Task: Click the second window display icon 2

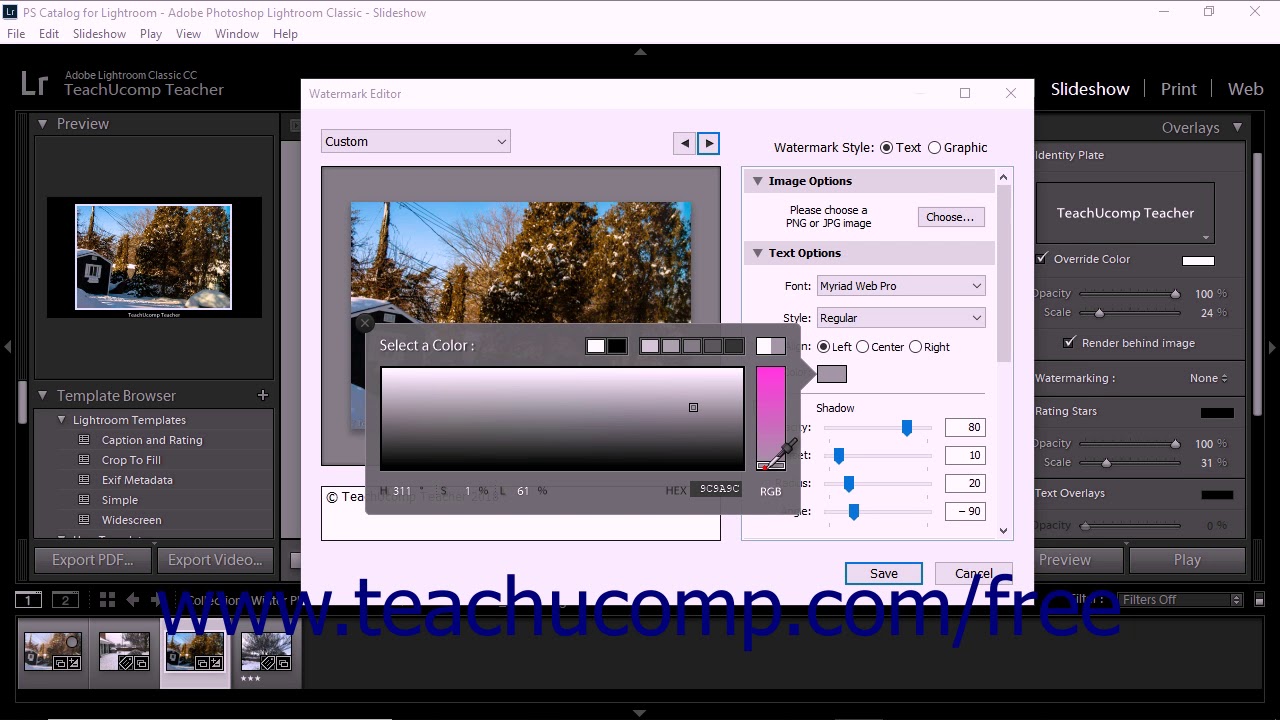Action: point(65,600)
